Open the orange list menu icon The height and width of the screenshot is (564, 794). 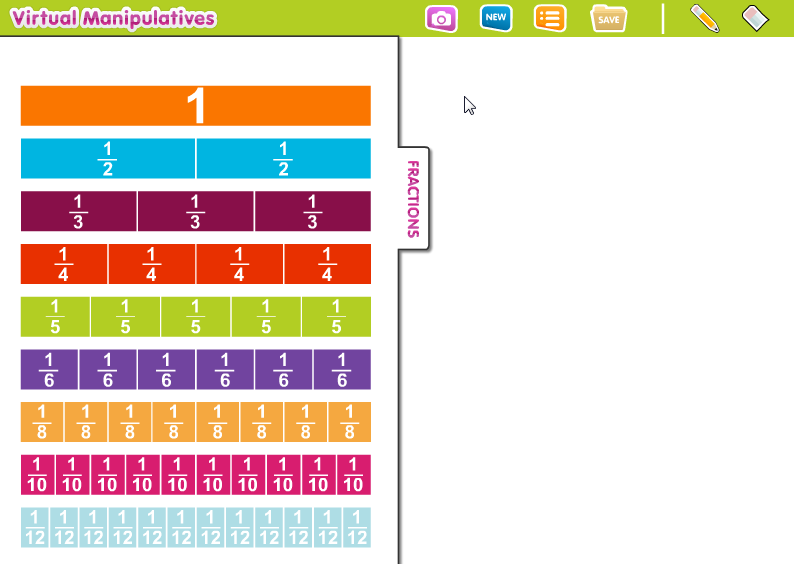point(550,18)
